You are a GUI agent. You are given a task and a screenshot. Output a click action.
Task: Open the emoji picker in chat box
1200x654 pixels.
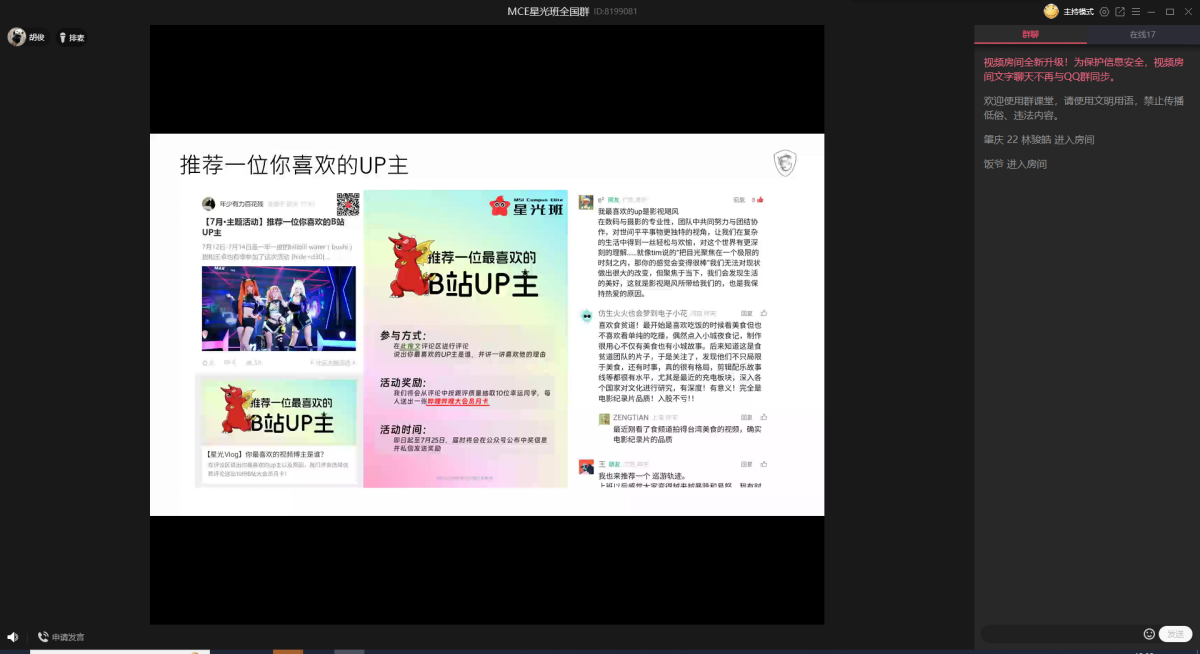click(x=1149, y=634)
